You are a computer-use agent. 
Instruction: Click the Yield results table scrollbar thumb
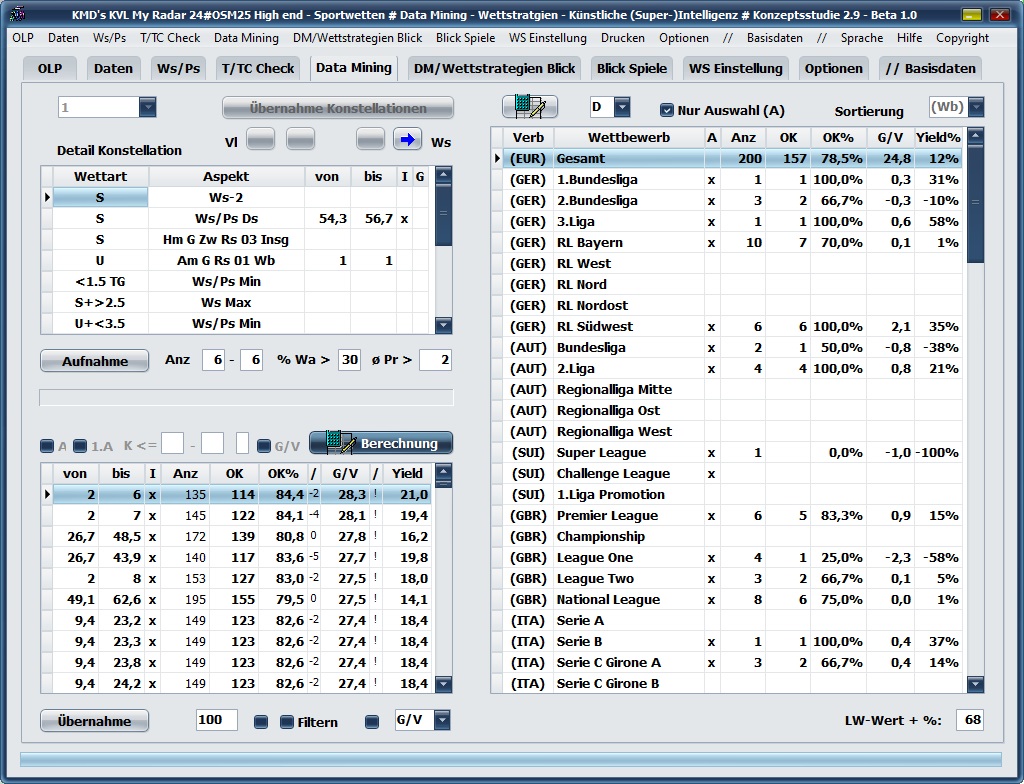point(443,484)
